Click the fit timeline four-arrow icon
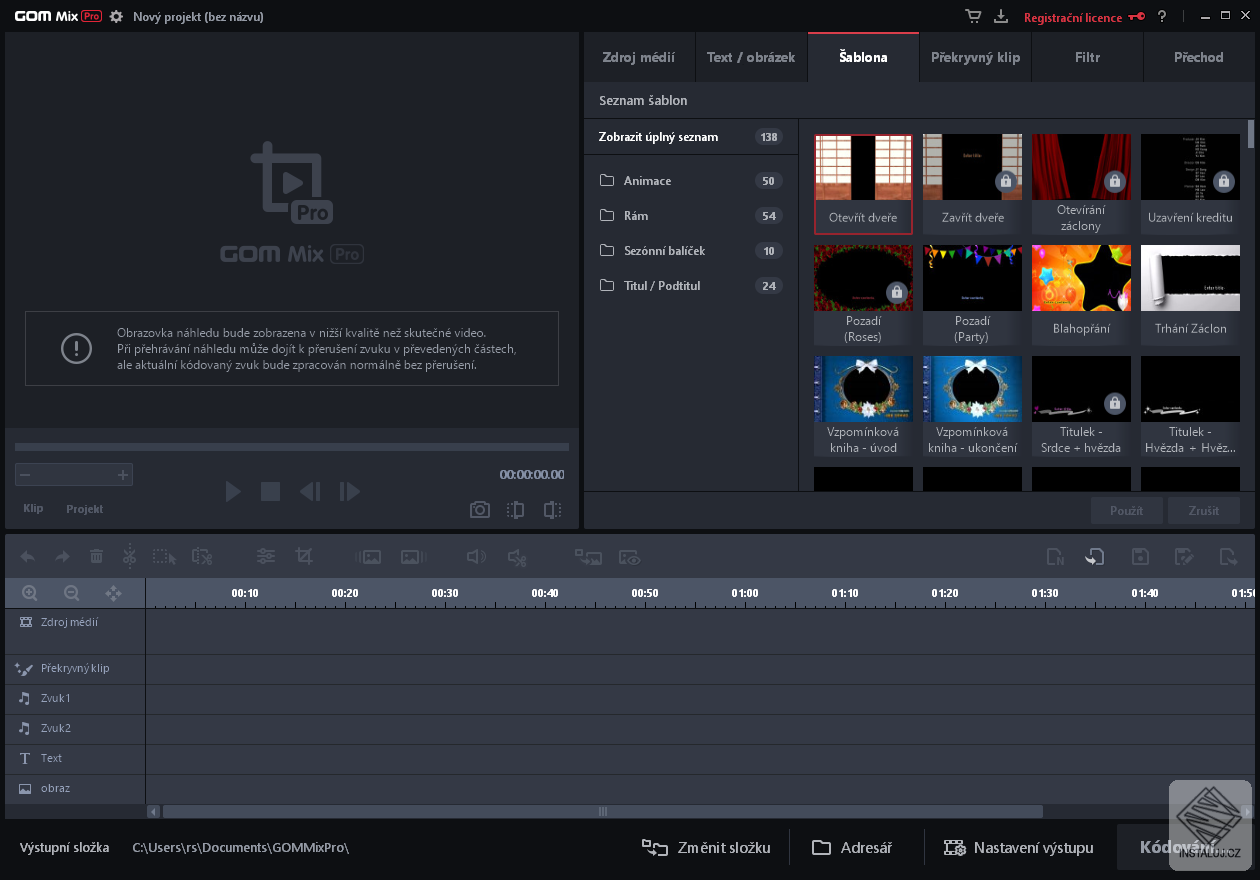Image resolution: width=1260 pixels, height=880 pixels. pyautogui.click(x=113, y=593)
